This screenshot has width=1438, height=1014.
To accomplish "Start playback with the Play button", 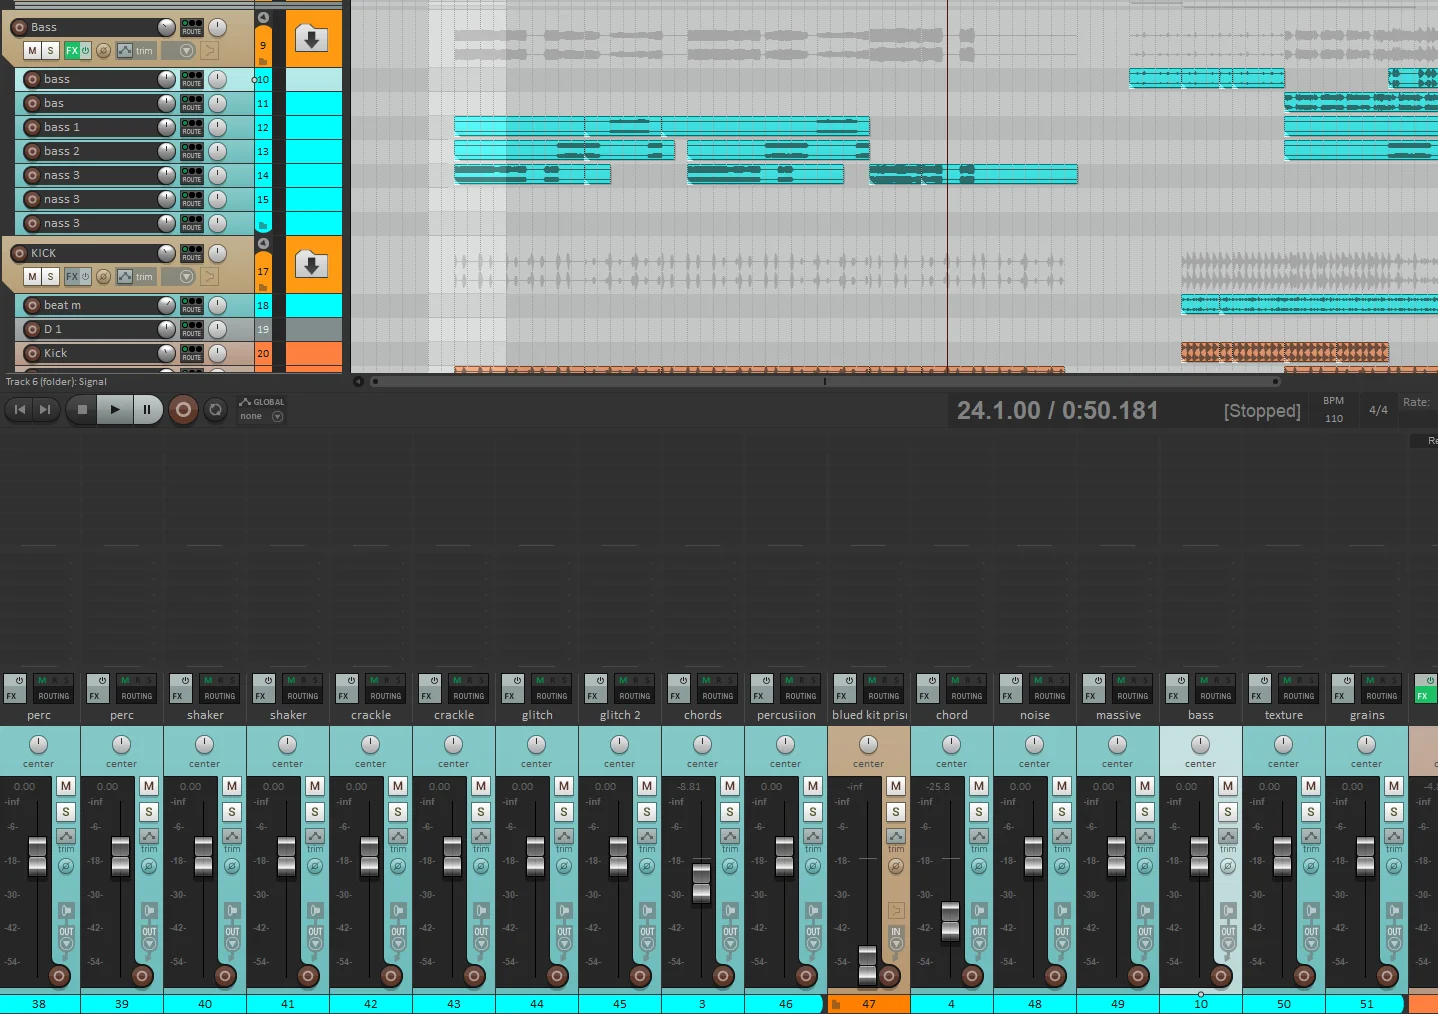I will 114,409.
